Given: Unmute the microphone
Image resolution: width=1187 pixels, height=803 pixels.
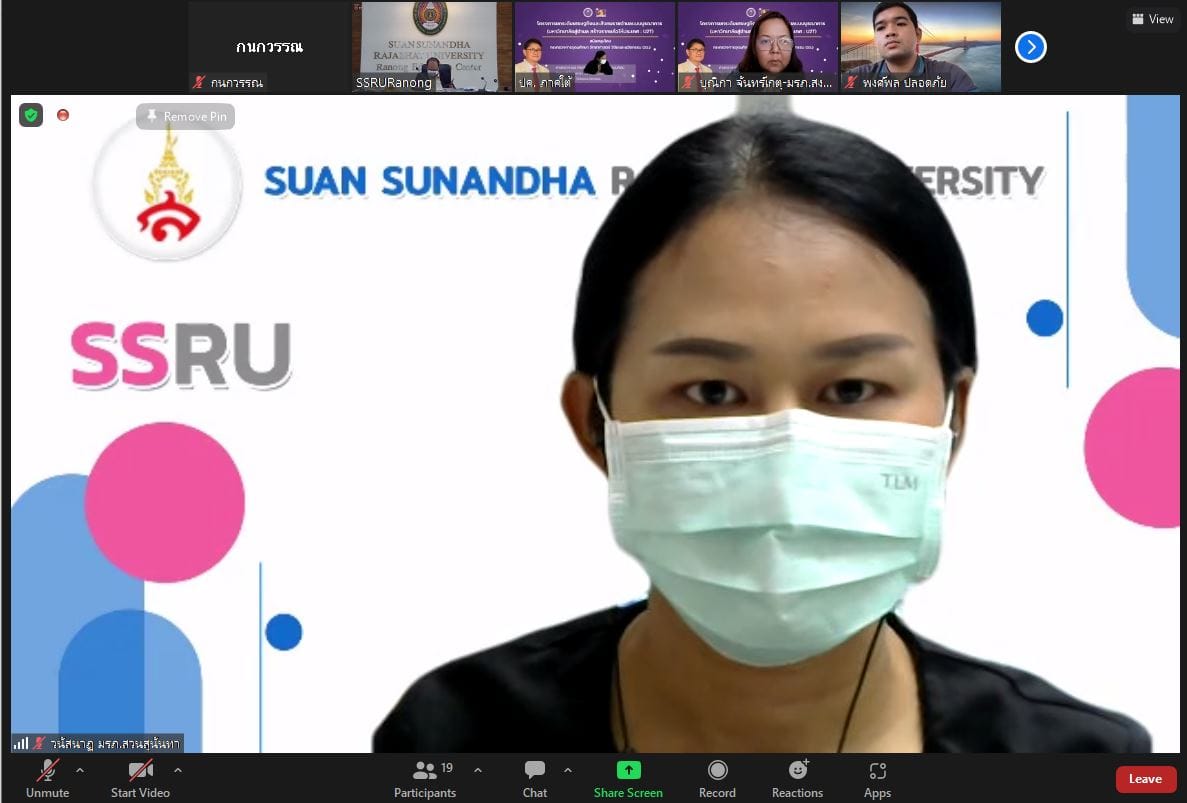Looking at the screenshot, I should pos(47,779).
